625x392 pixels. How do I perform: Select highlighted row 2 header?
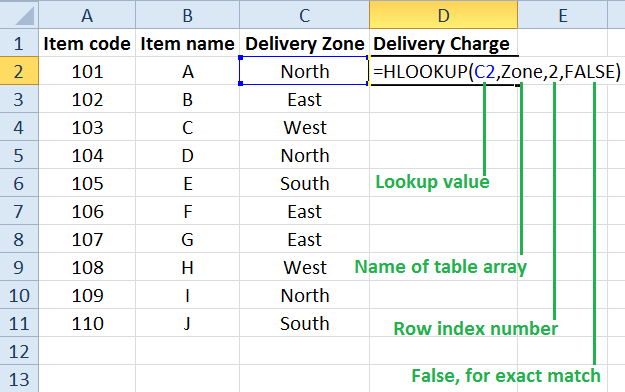19,71
